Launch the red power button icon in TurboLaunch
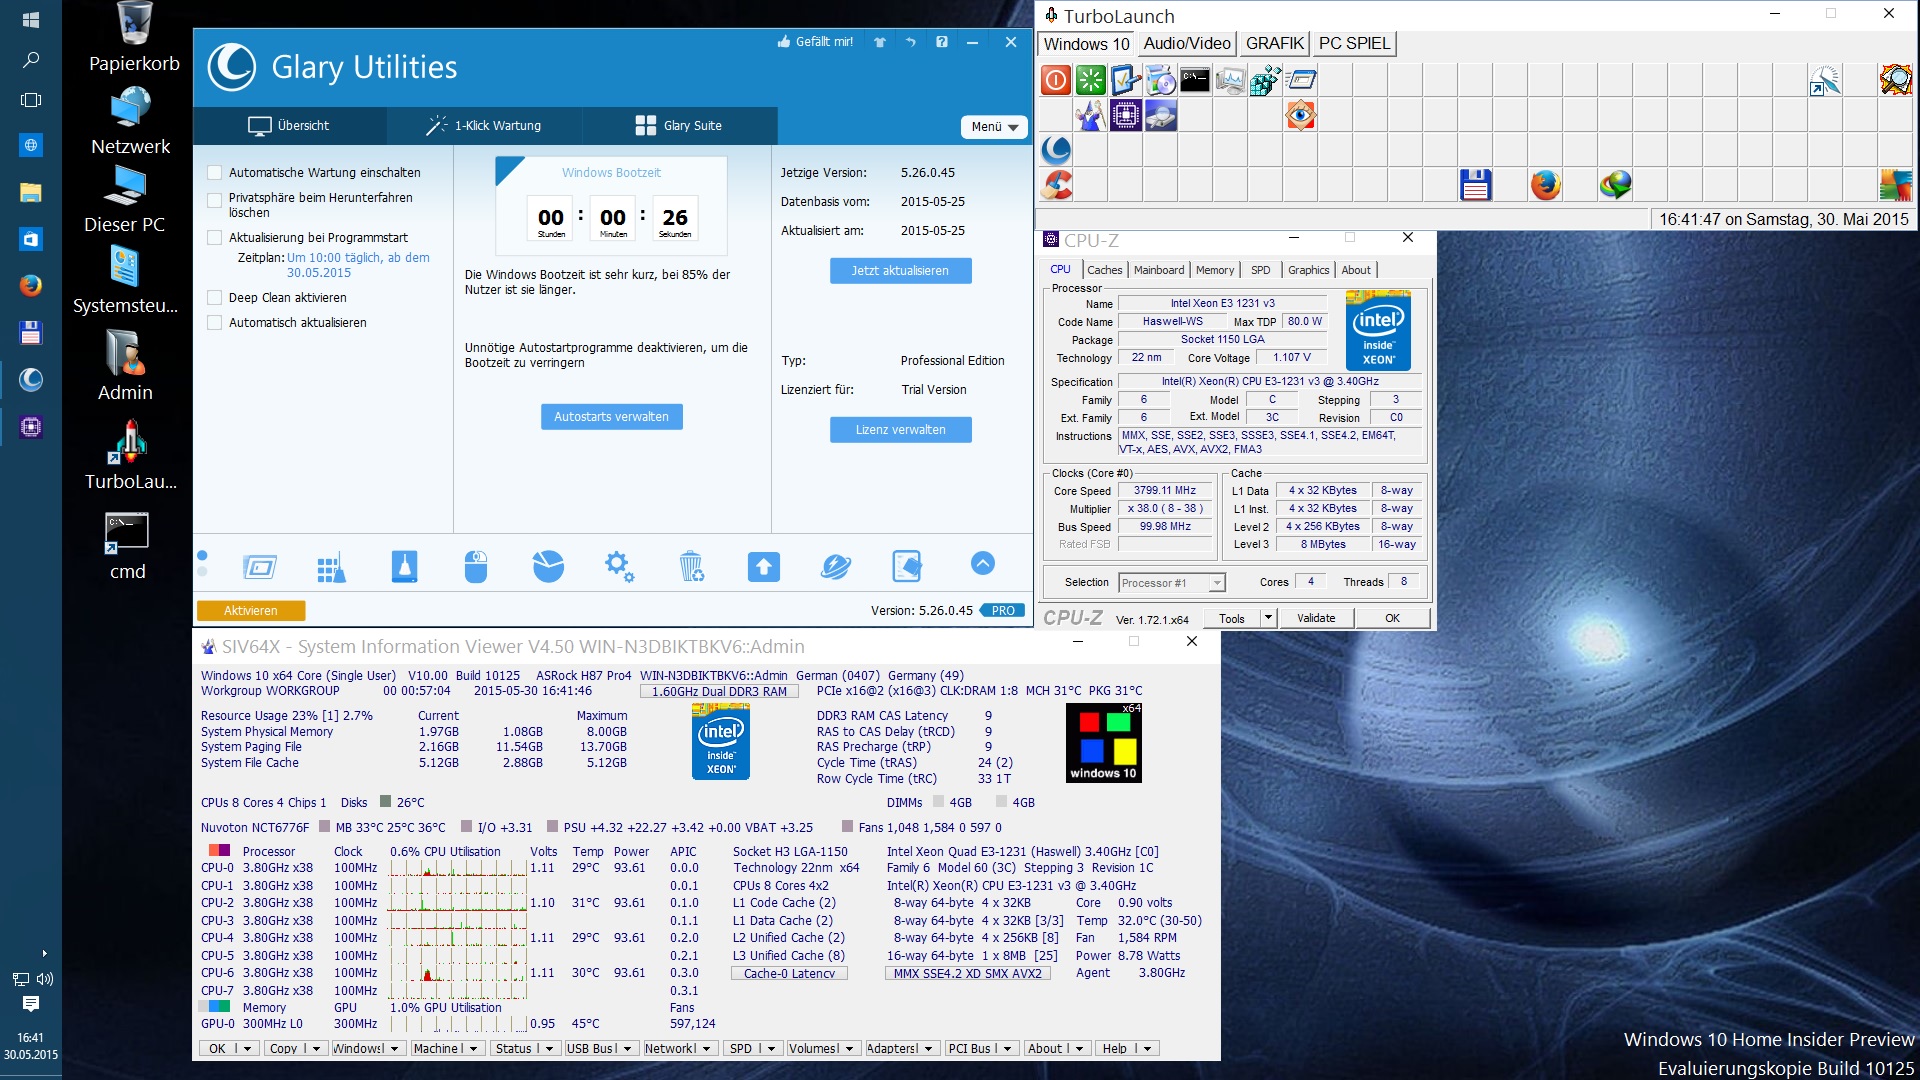Image resolution: width=1920 pixels, height=1080 pixels. point(1056,80)
